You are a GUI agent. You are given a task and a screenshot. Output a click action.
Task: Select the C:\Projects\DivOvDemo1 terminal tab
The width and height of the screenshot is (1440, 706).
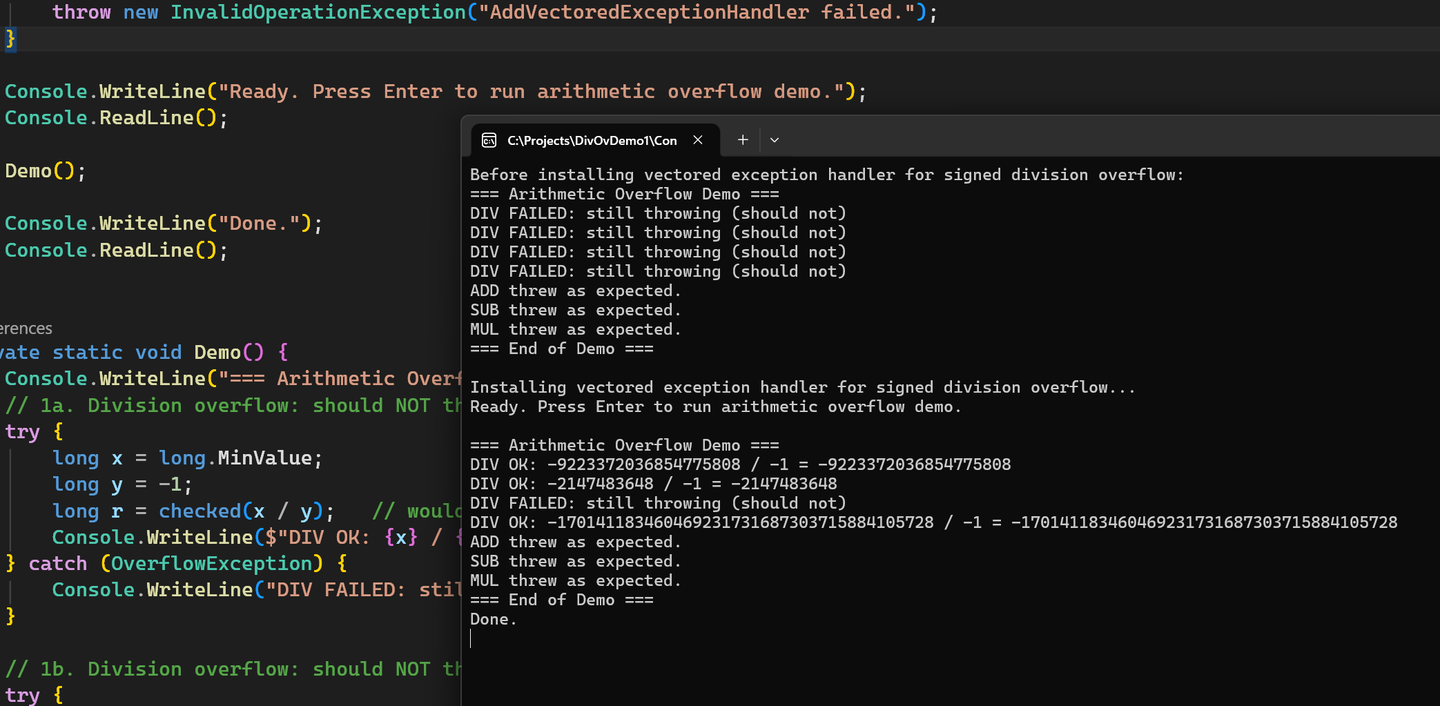[x=591, y=141]
